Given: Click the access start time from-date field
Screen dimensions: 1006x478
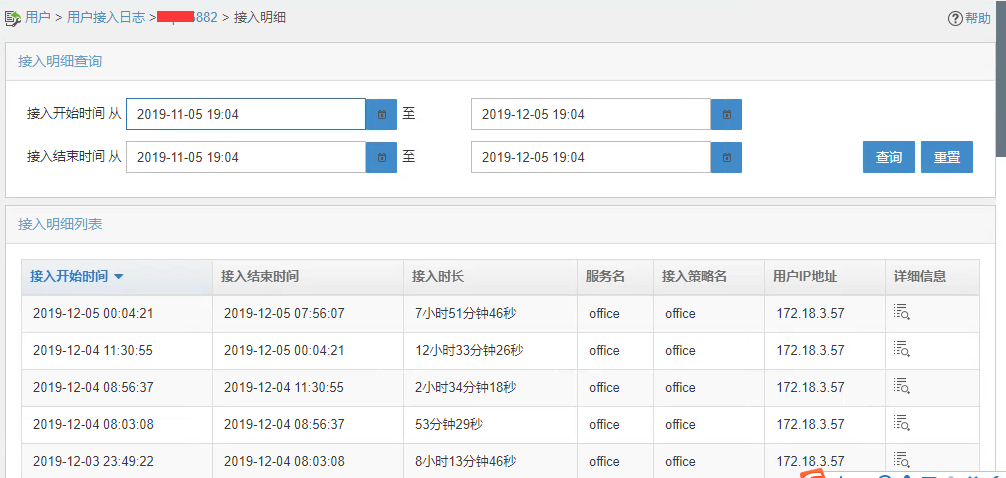Looking at the screenshot, I should point(245,114).
